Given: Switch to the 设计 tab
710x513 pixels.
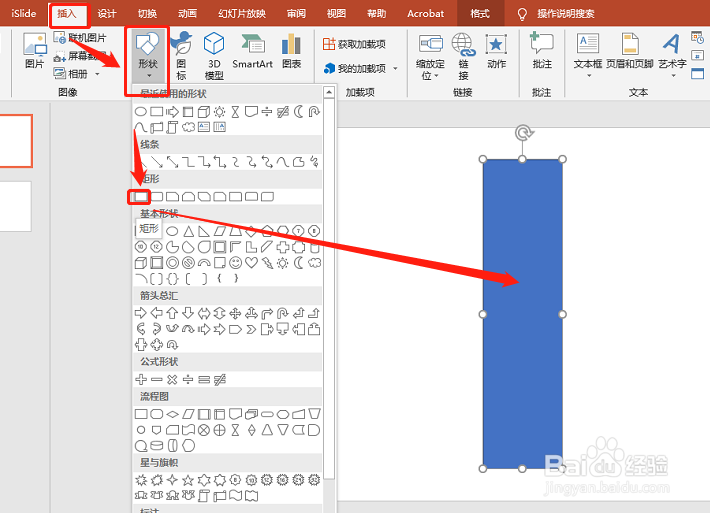Looking at the screenshot, I should (107, 14).
